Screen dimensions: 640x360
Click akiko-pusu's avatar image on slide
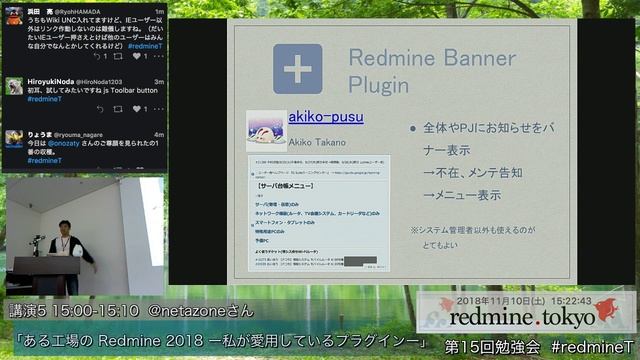[267, 131]
